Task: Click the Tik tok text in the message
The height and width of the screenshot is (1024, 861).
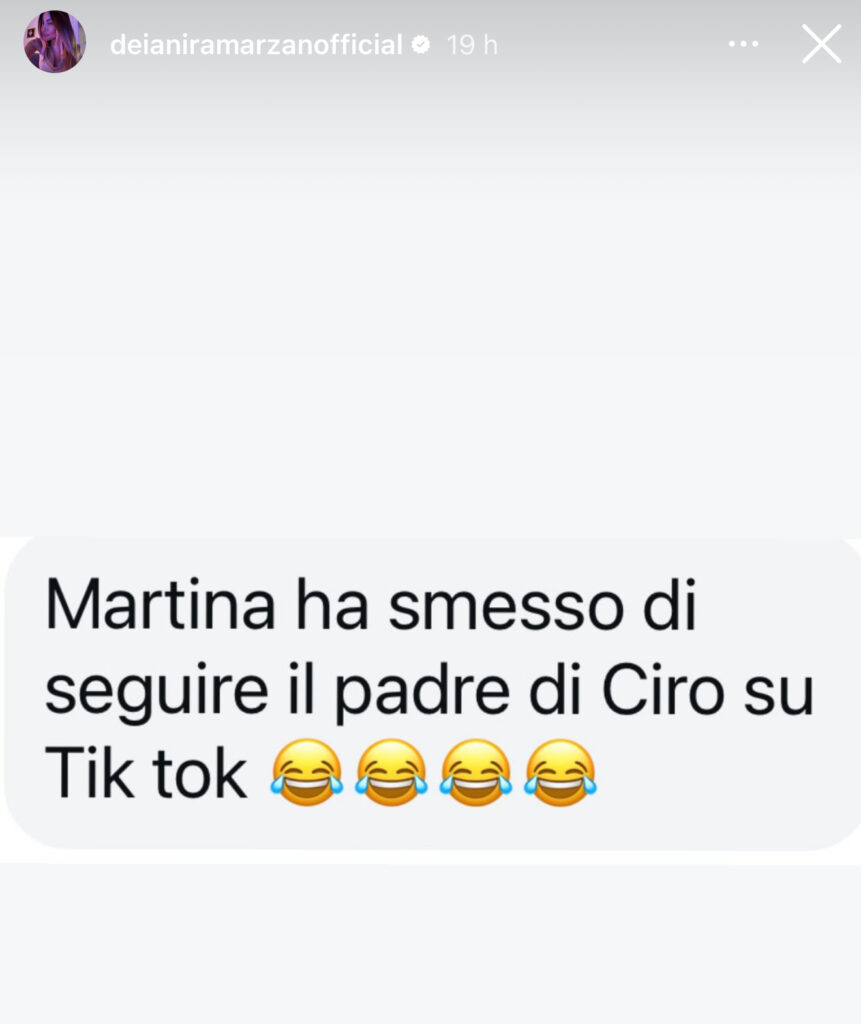Action: click(146, 773)
